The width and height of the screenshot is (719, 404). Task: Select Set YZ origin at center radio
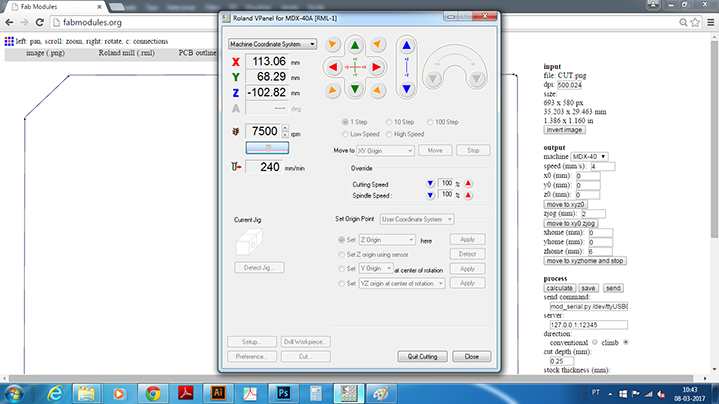tap(341, 283)
